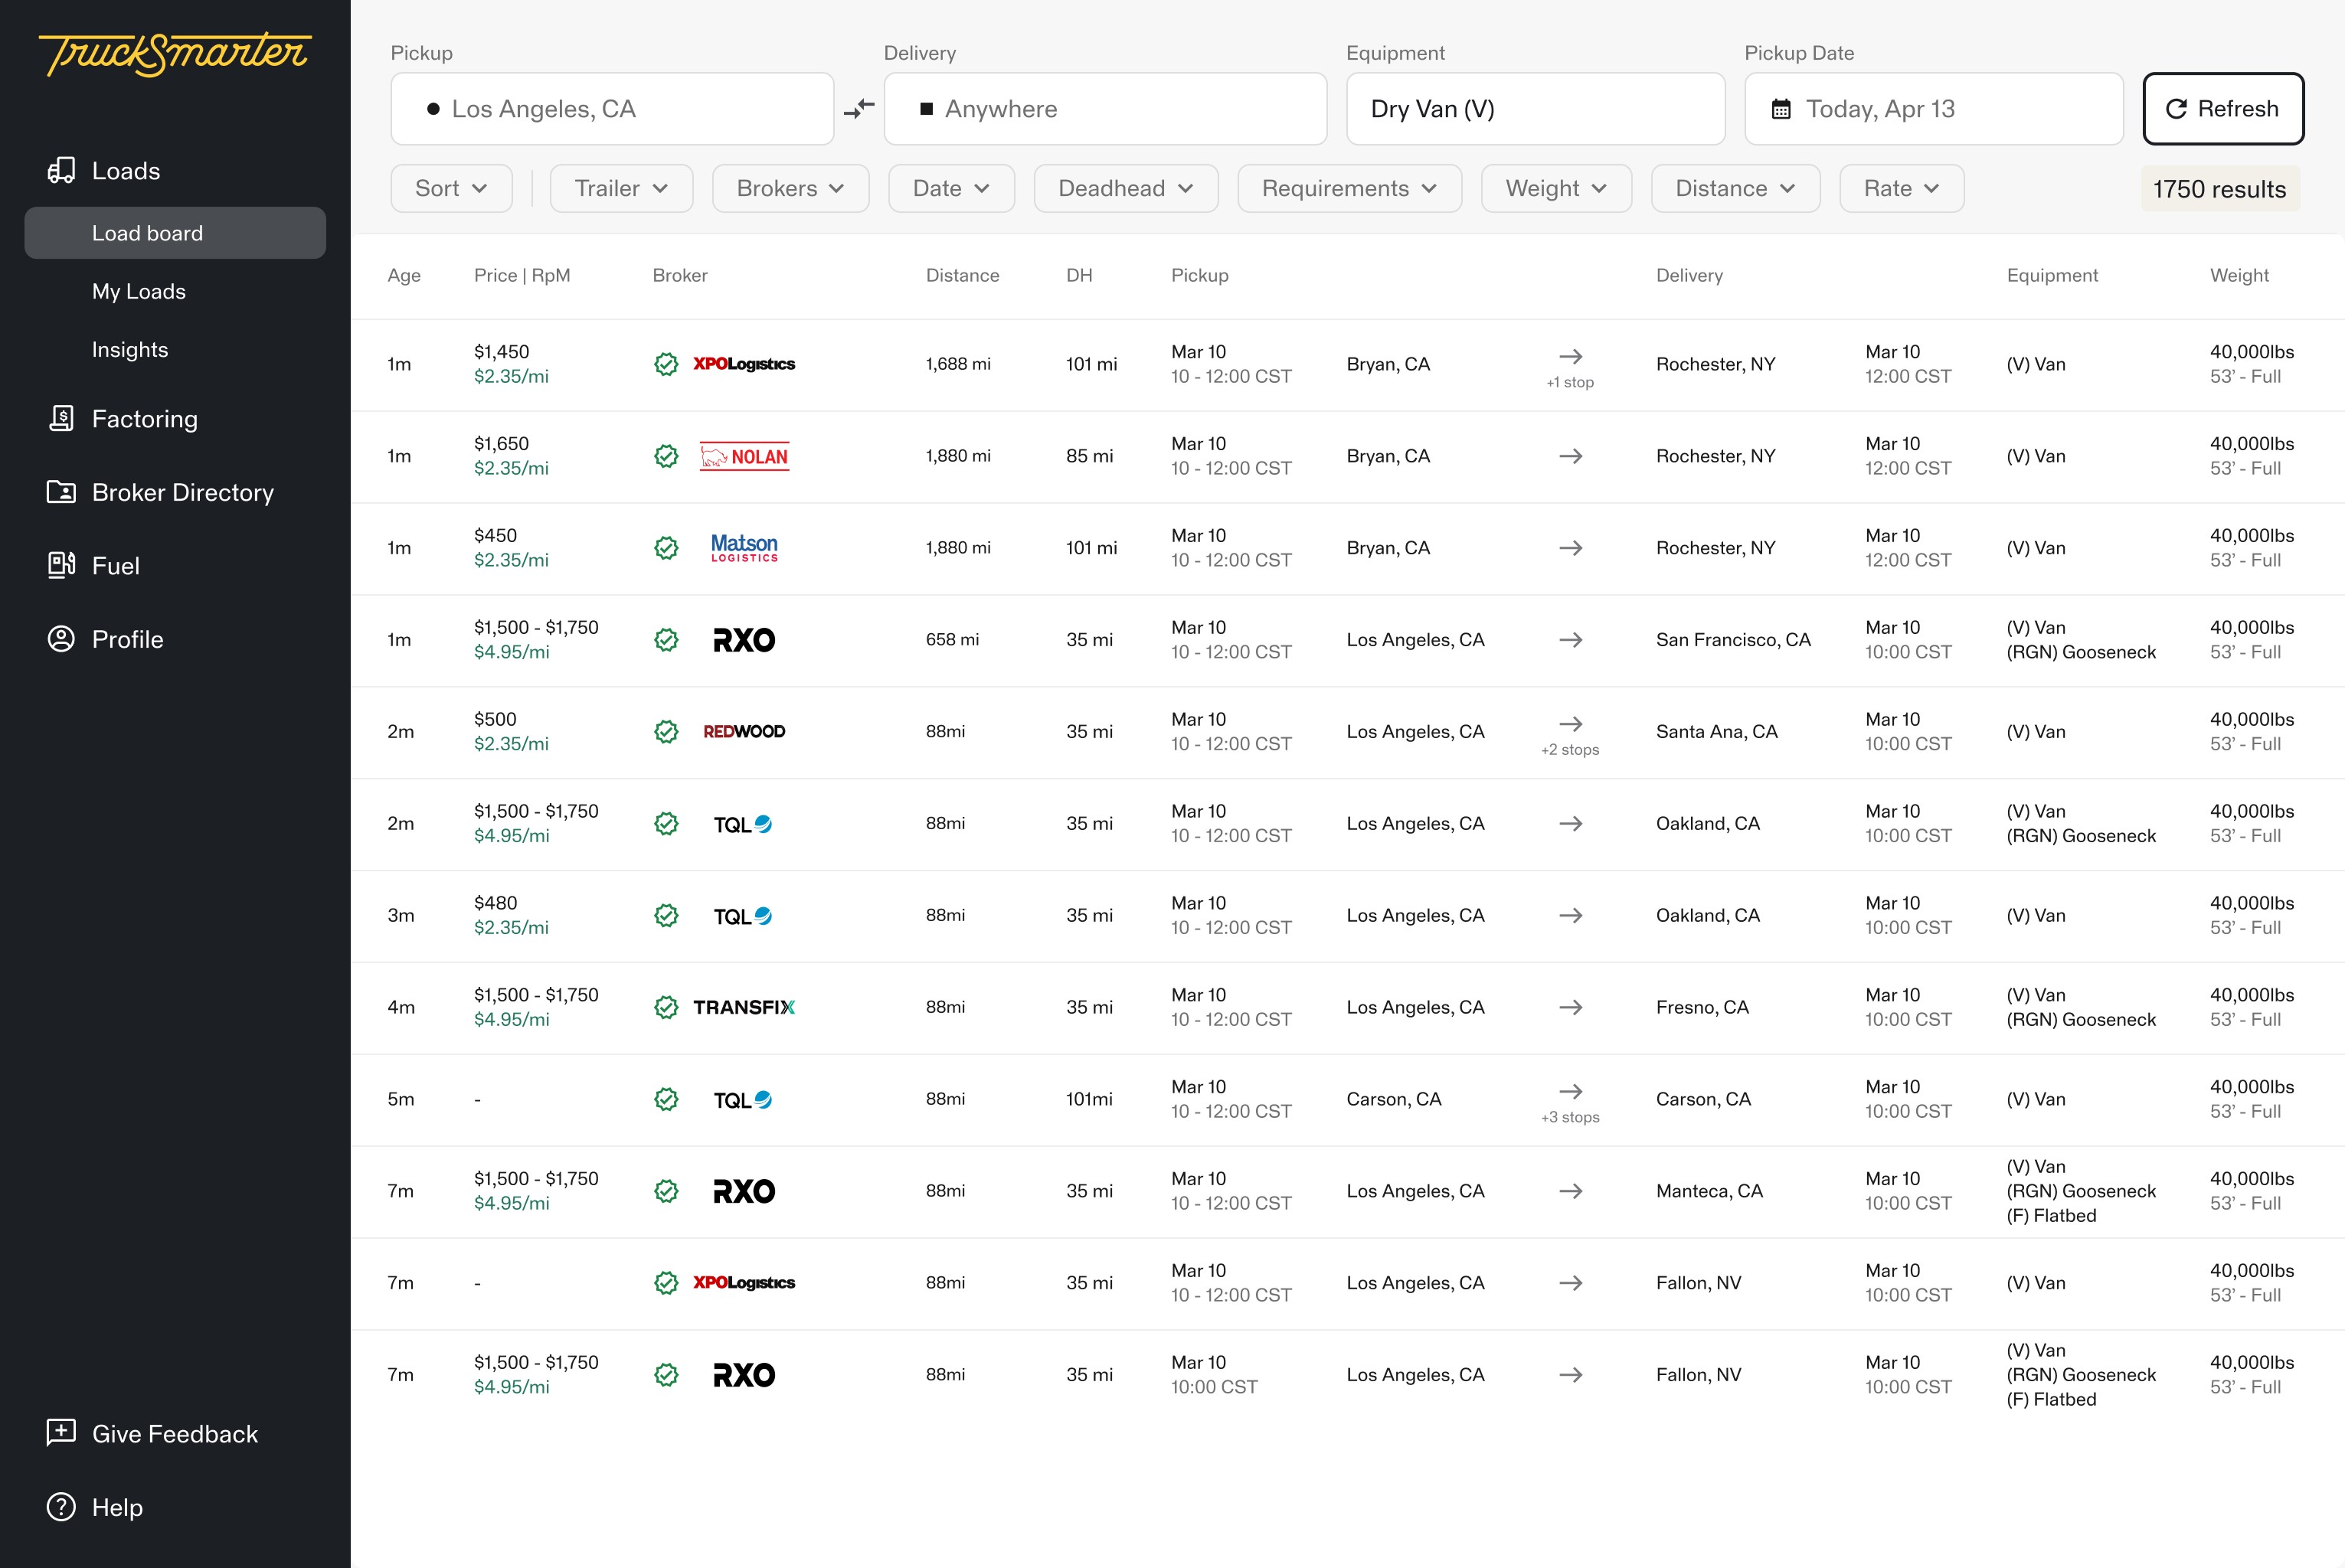Screen dimensions: 2345x1568
Task: Open the Insights menu item
Action: point(130,349)
